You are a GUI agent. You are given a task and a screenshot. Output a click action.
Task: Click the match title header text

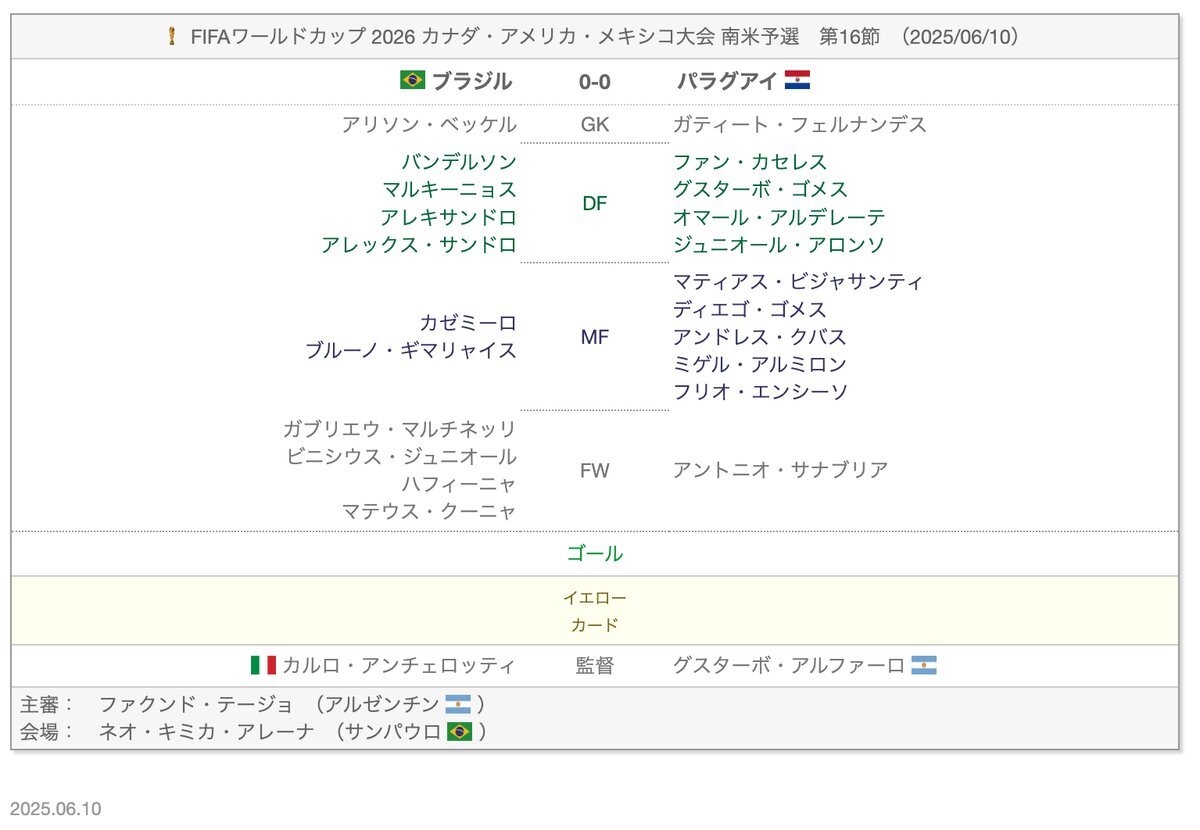tap(605, 37)
